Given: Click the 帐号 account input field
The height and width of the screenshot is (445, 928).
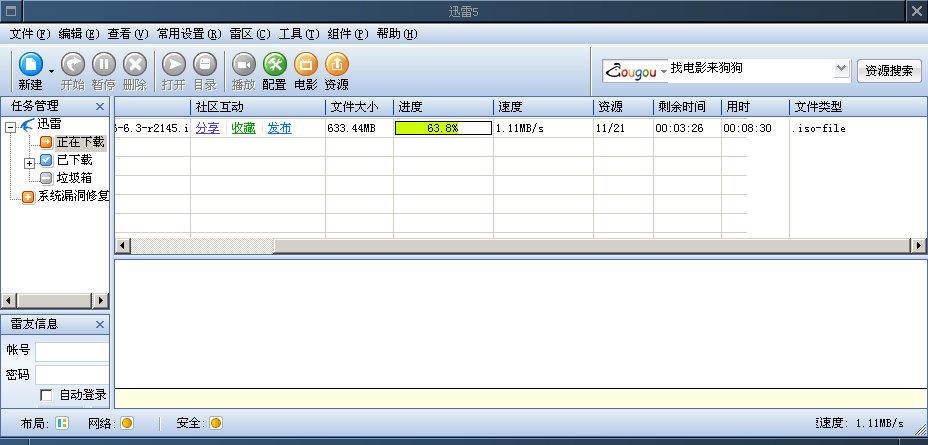Looking at the screenshot, I should tap(72, 352).
